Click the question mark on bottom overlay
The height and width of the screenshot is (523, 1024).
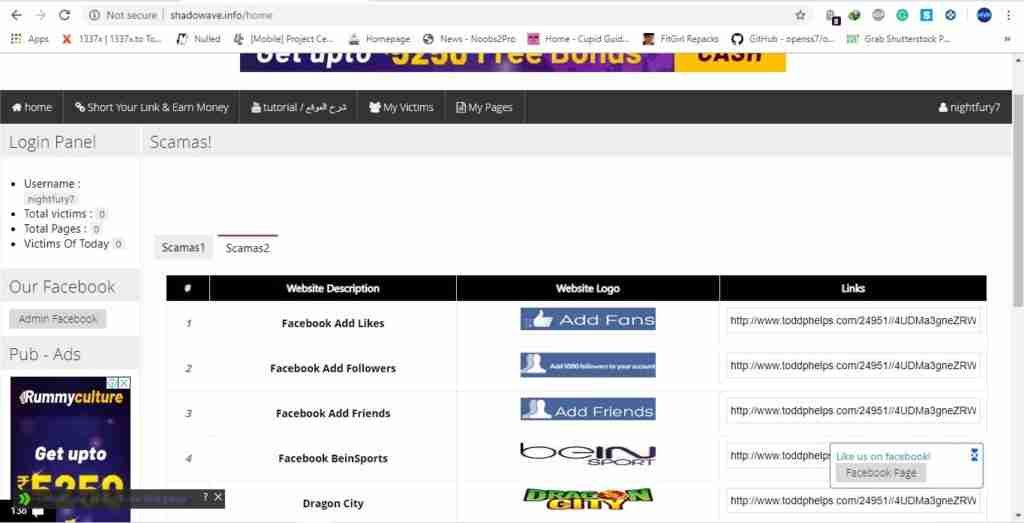pos(204,498)
